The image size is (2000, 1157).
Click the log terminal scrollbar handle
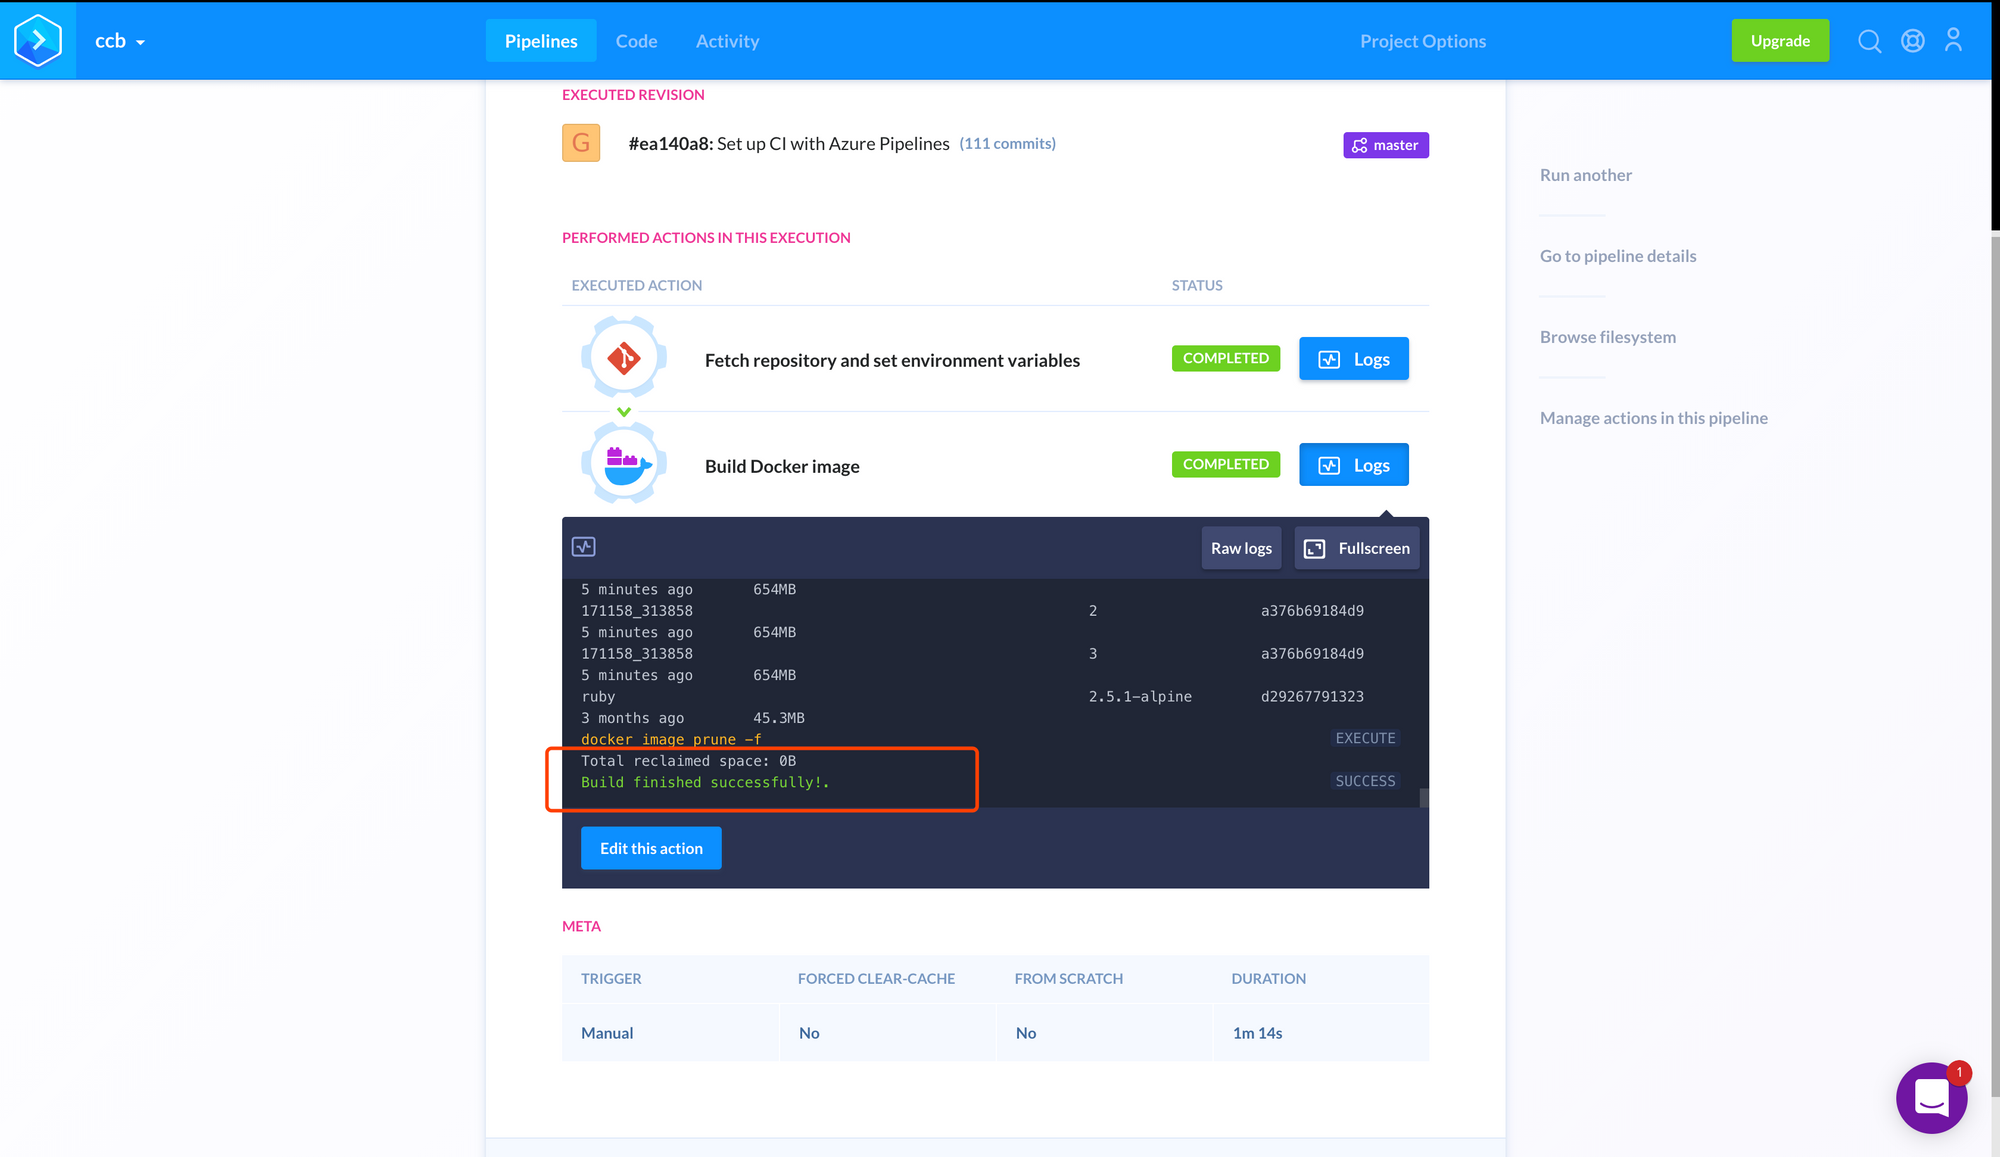(x=1424, y=797)
